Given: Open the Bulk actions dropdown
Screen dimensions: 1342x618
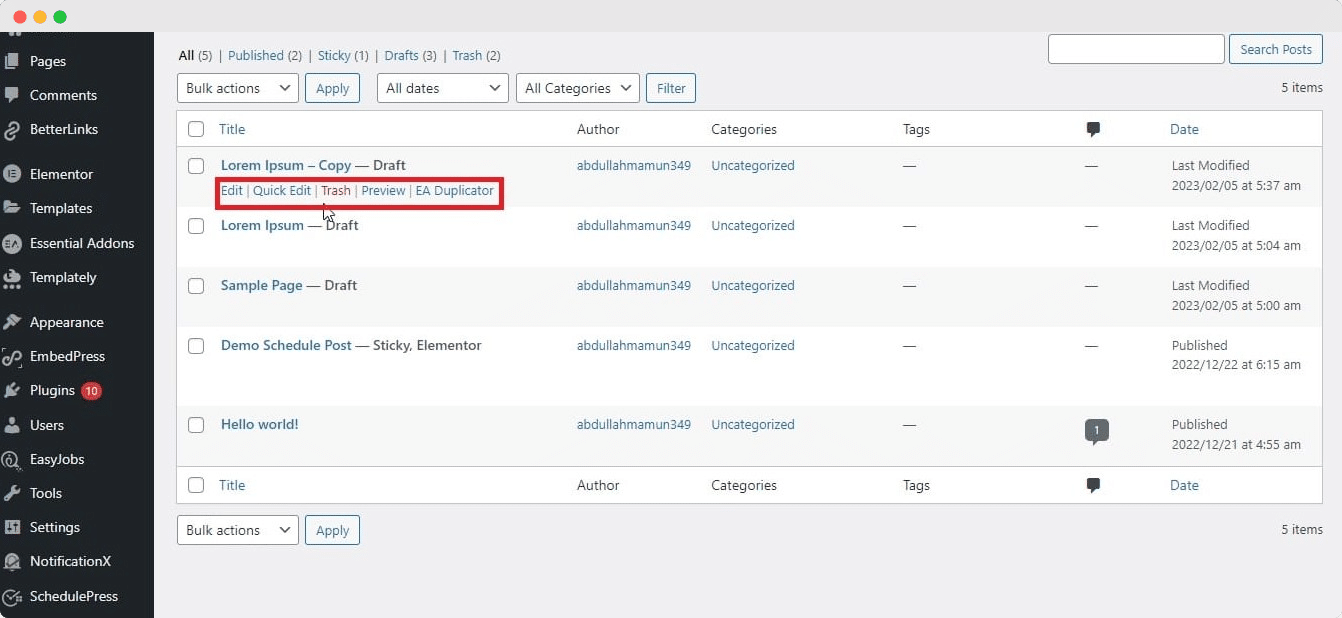Looking at the screenshot, I should click(237, 88).
